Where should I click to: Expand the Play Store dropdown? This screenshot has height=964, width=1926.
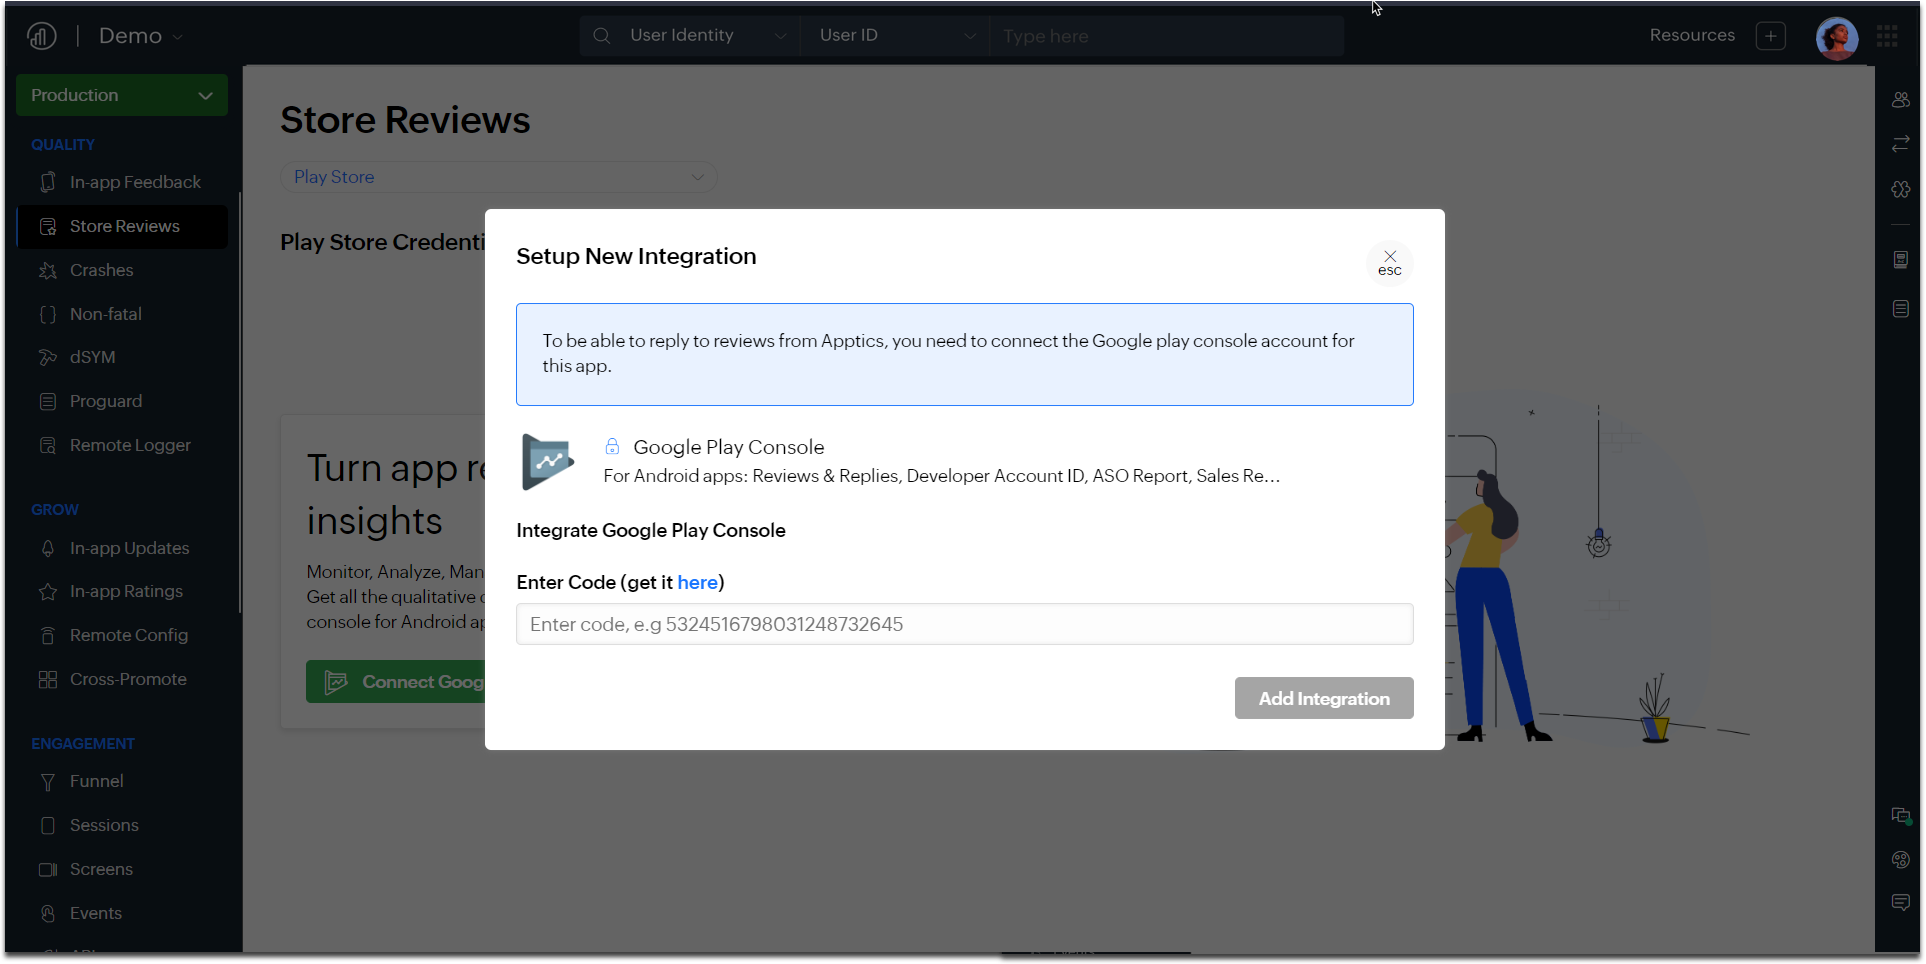coord(498,177)
